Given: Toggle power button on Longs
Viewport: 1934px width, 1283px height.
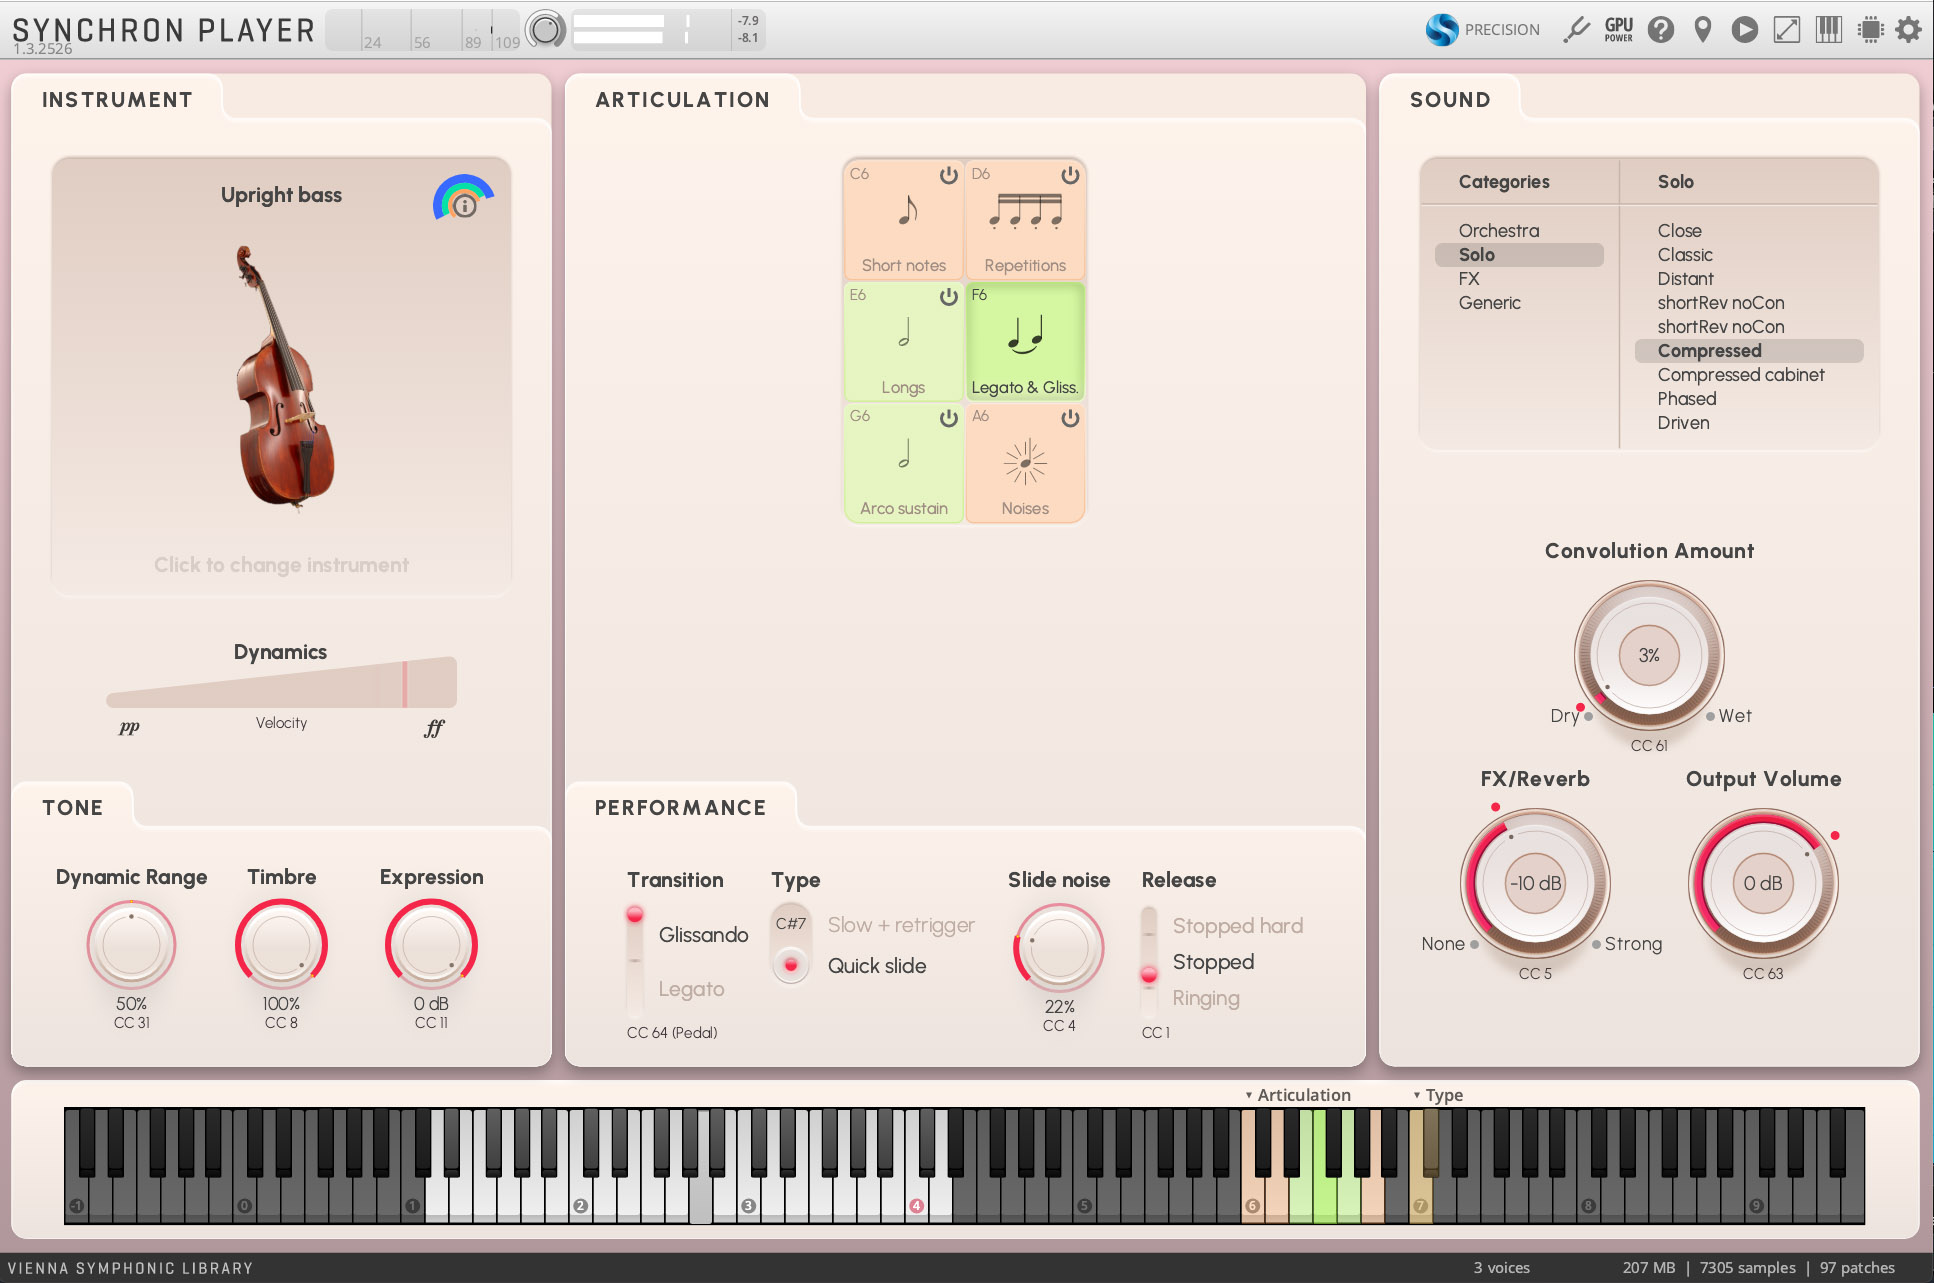Looking at the screenshot, I should [948, 296].
